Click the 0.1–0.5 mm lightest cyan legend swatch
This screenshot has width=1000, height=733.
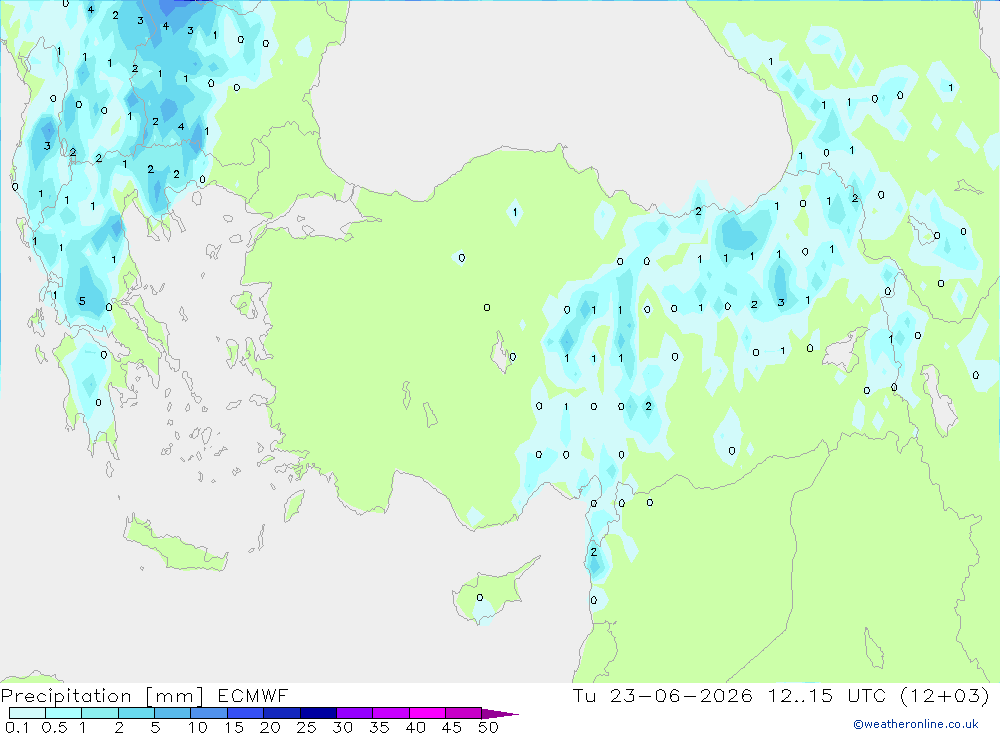pos(27,713)
